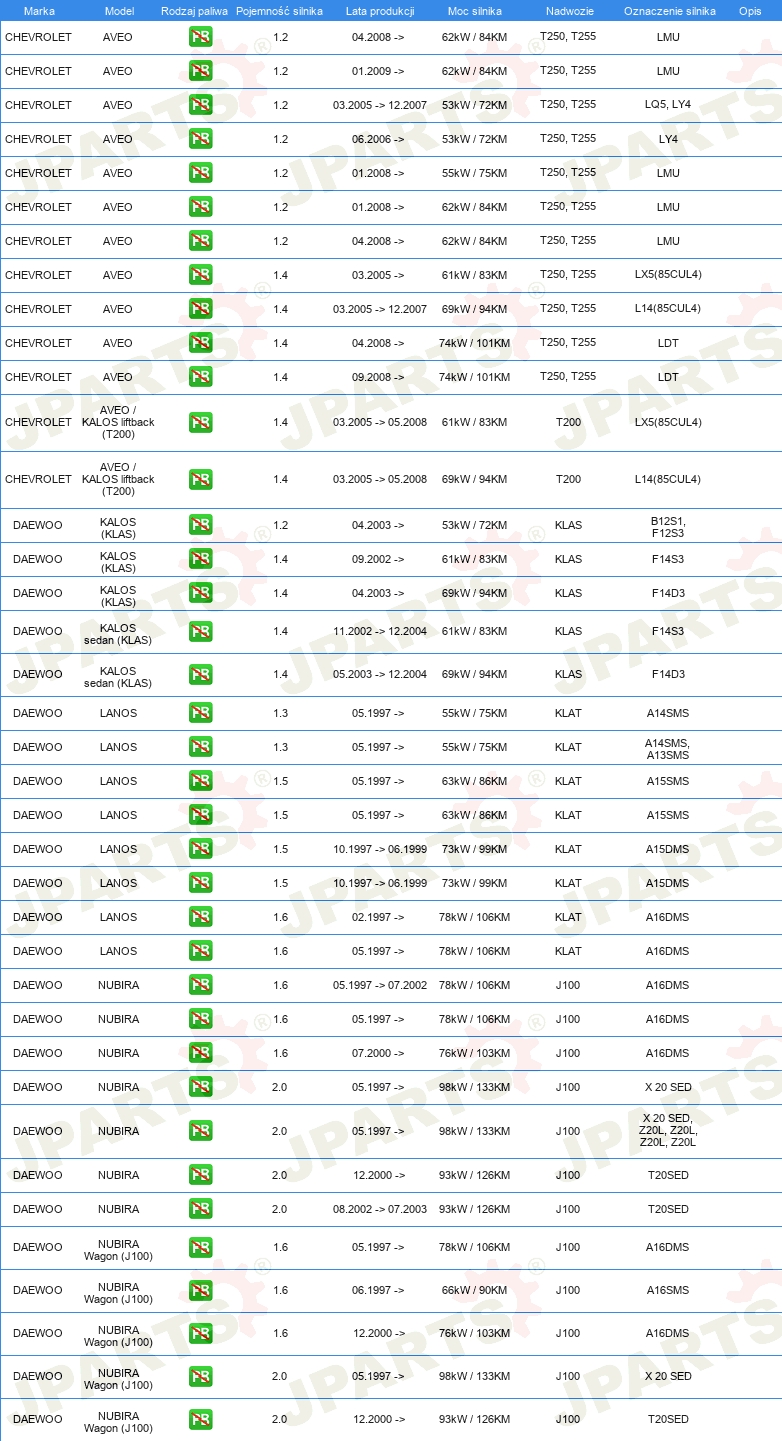Select the 09.2002 -> production date cell

coord(378,560)
